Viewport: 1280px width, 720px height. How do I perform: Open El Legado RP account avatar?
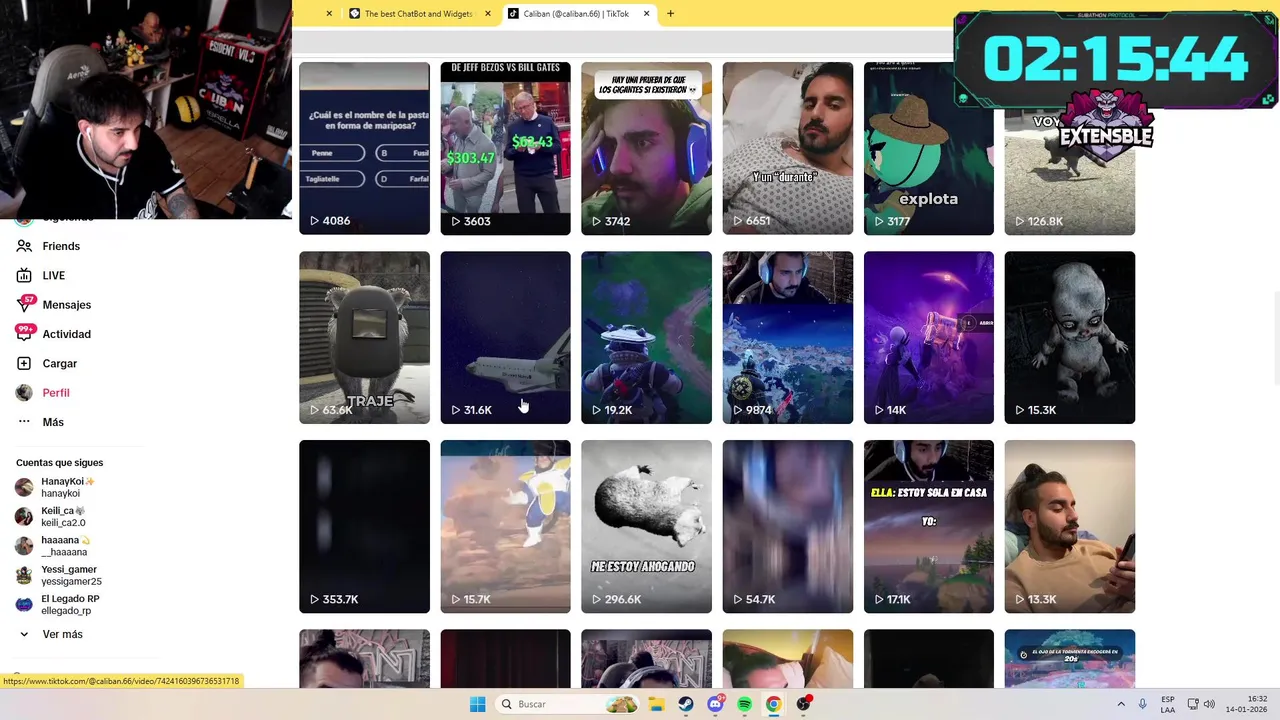point(24,604)
